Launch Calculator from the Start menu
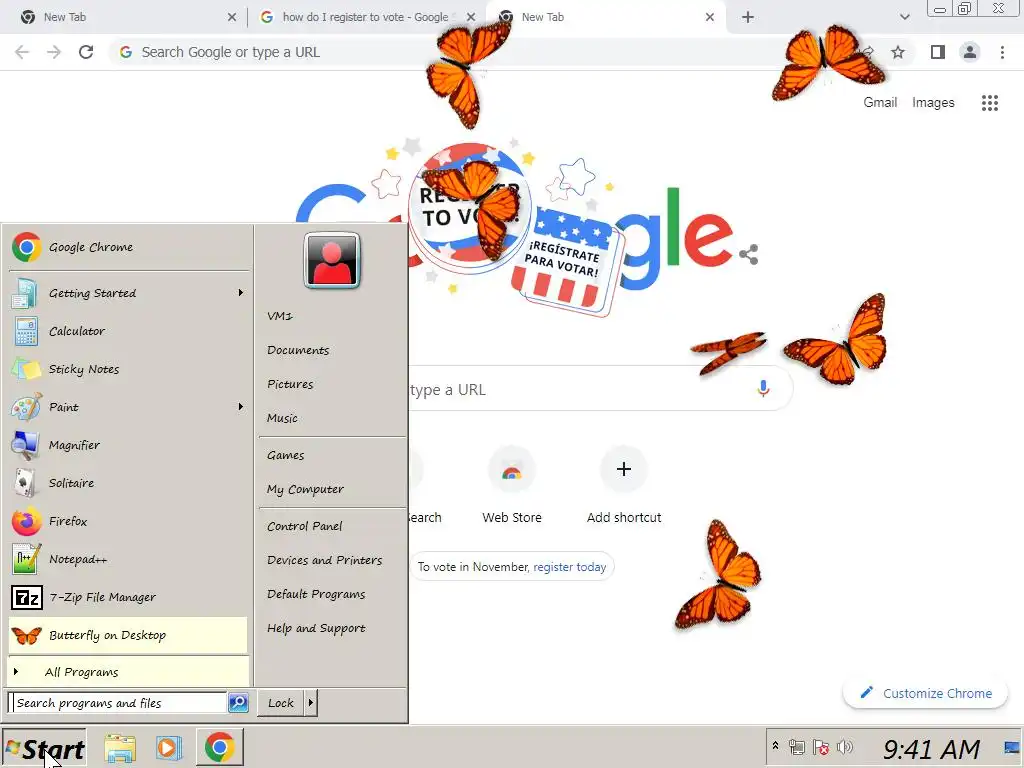Screen dimensions: 1024x768 [129, 331]
